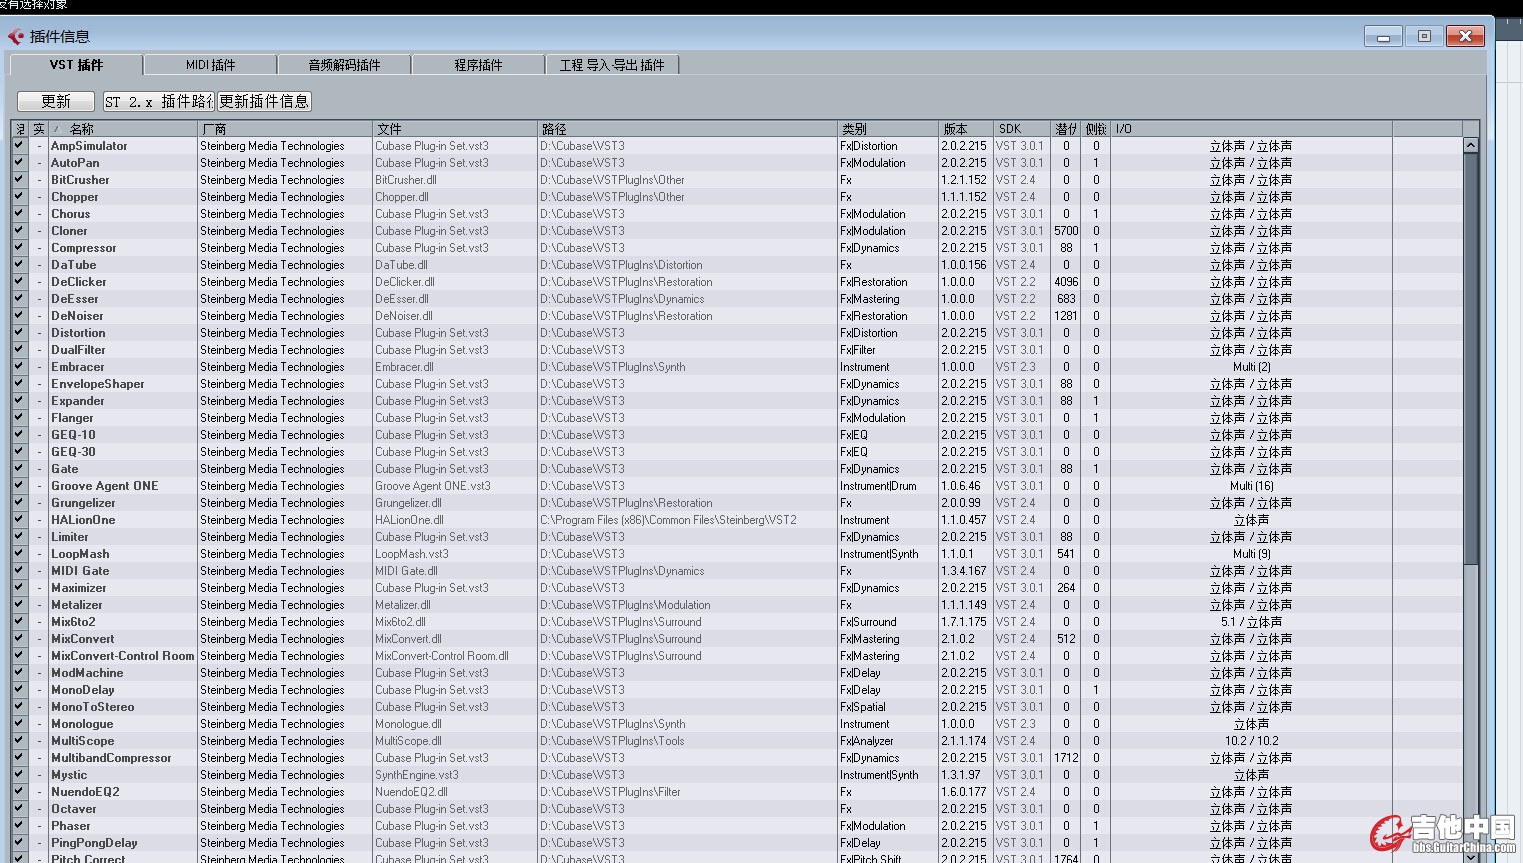Select the Mix6to2 plugin name
Image resolution: width=1523 pixels, height=863 pixels.
pos(74,622)
